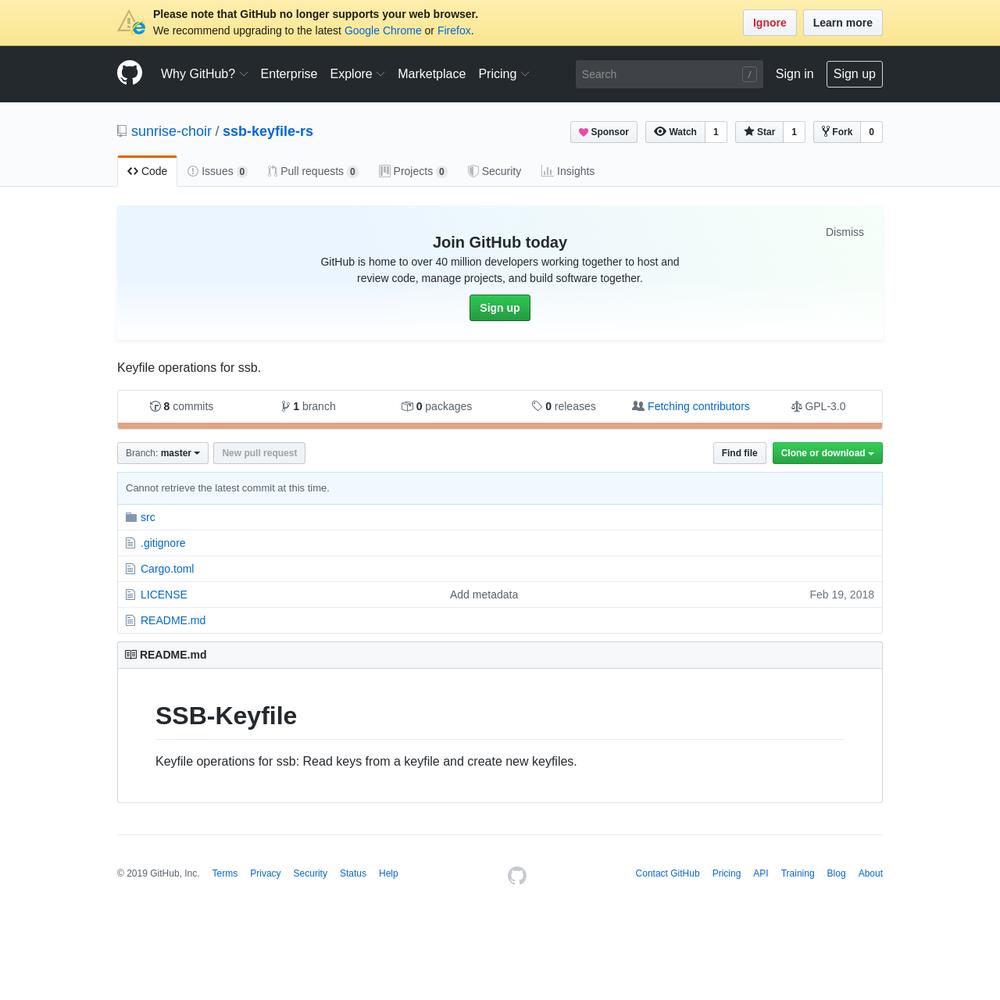Click the language bar under repo stats
This screenshot has height=1000, width=1000.
[500, 426]
